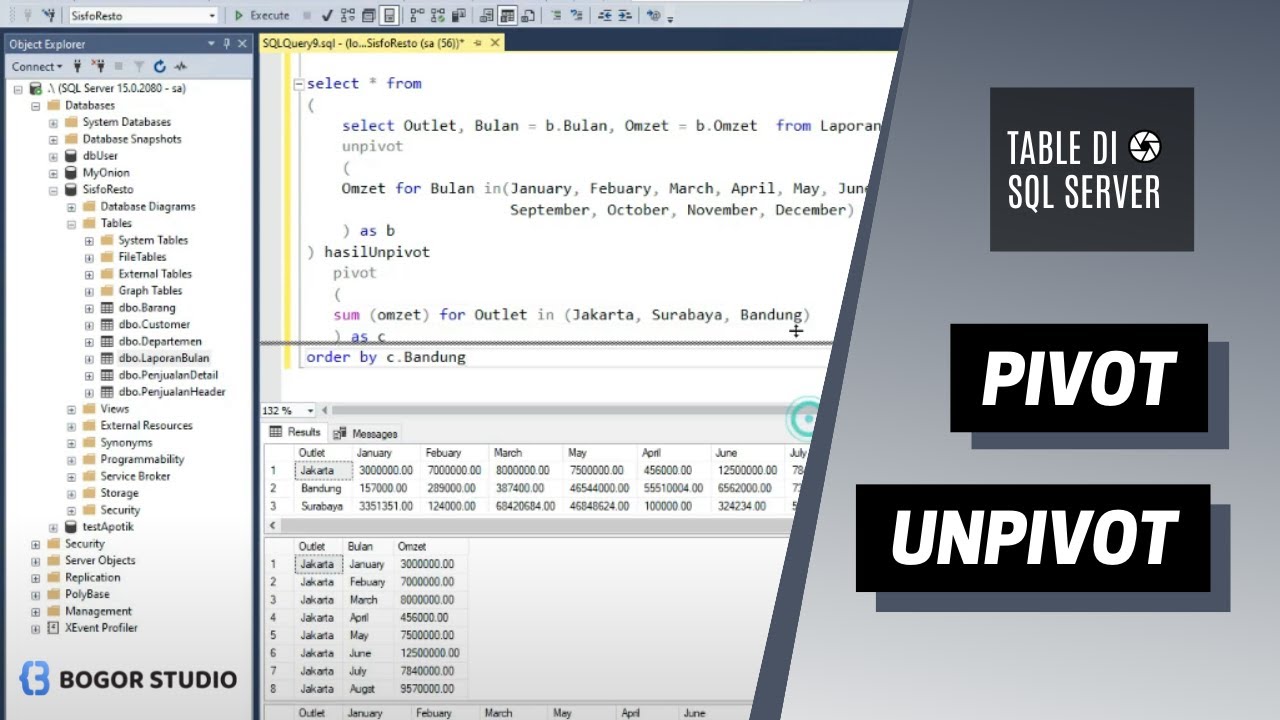Click the Omzet column header in second grid

(412, 546)
